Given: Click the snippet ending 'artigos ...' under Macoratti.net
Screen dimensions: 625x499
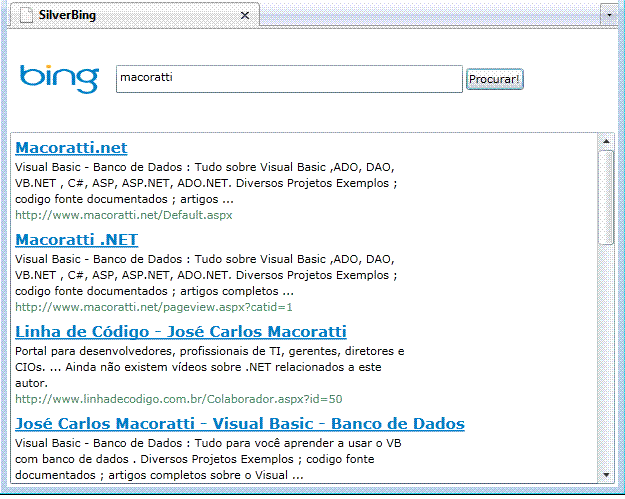Looking at the screenshot, I should pyautogui.click(x=206, y=183).
